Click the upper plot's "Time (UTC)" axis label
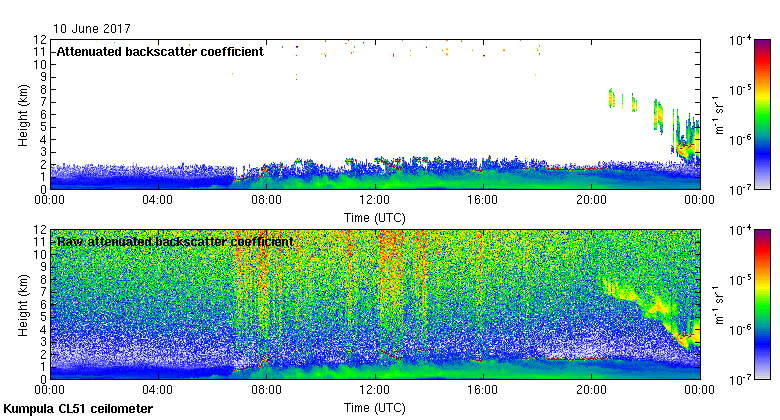The image size is (780, 420). click(375, 218)
